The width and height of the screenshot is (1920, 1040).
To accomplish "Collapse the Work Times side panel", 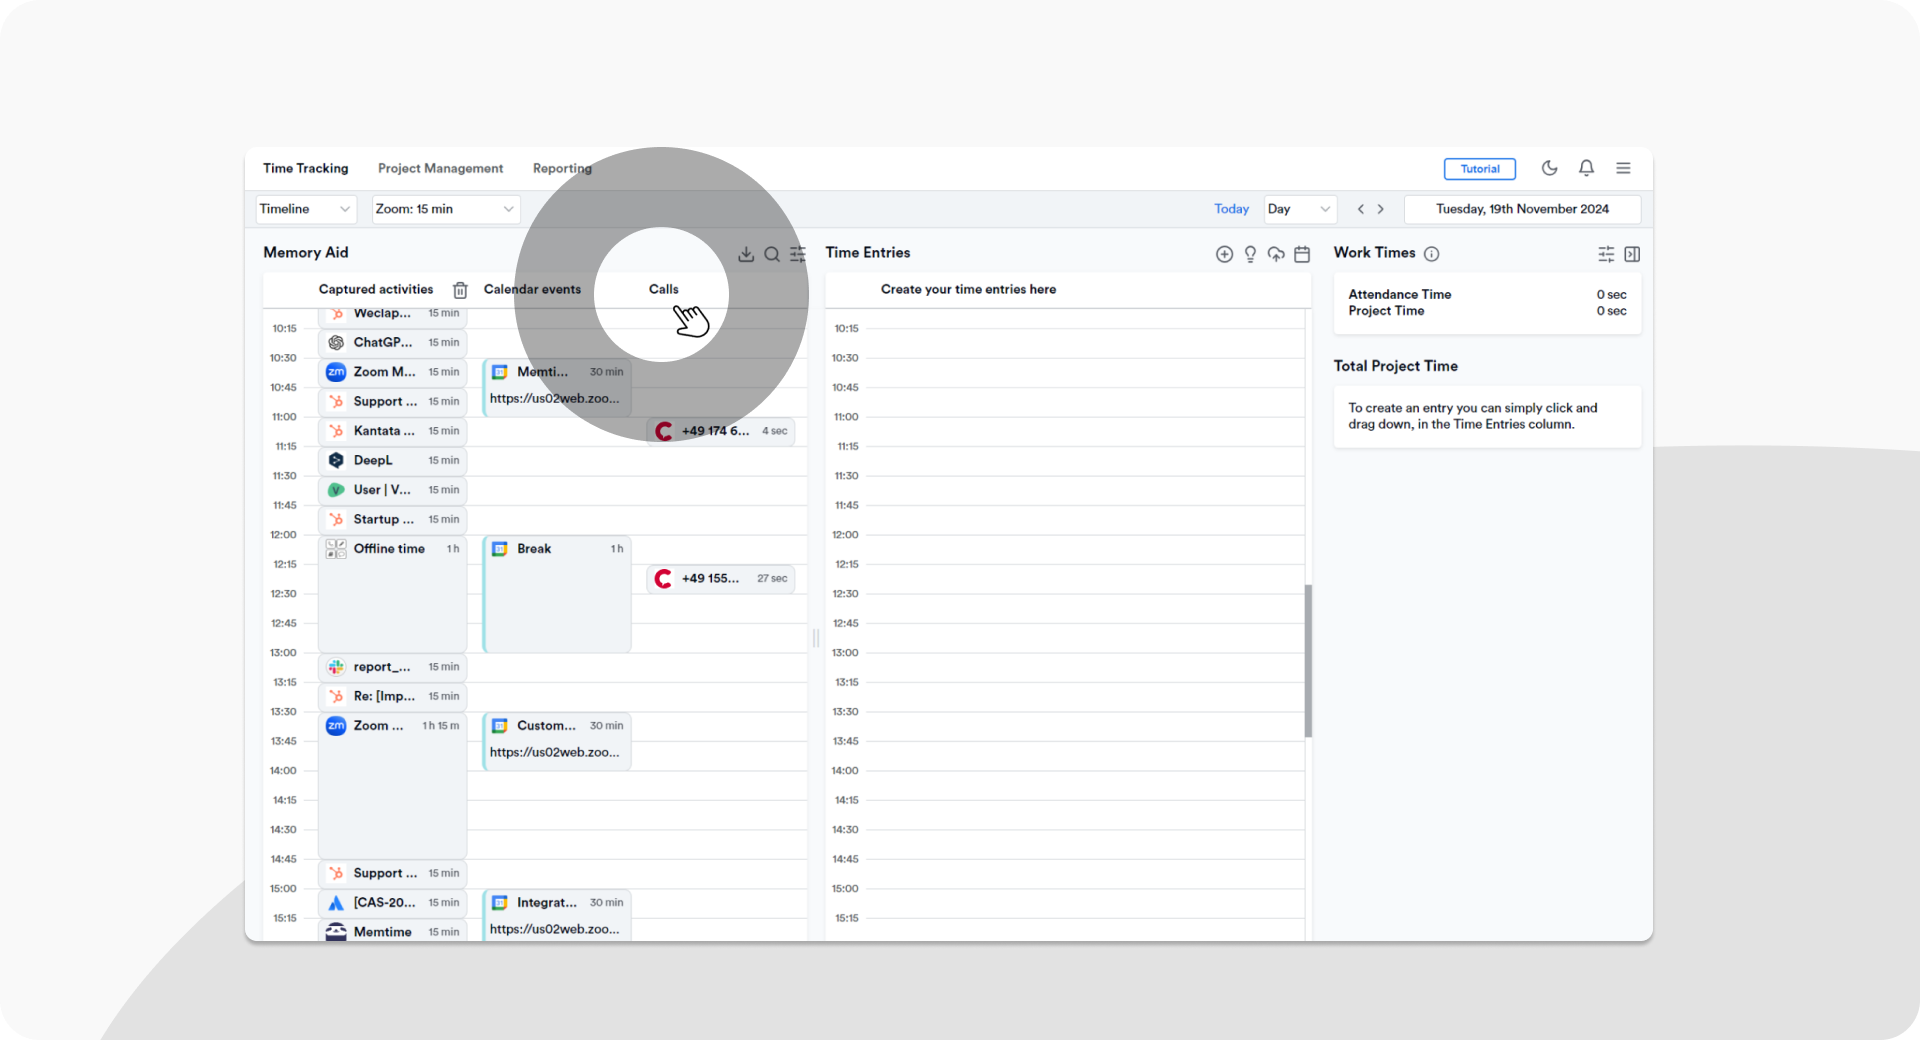I will click(1632, 254).
